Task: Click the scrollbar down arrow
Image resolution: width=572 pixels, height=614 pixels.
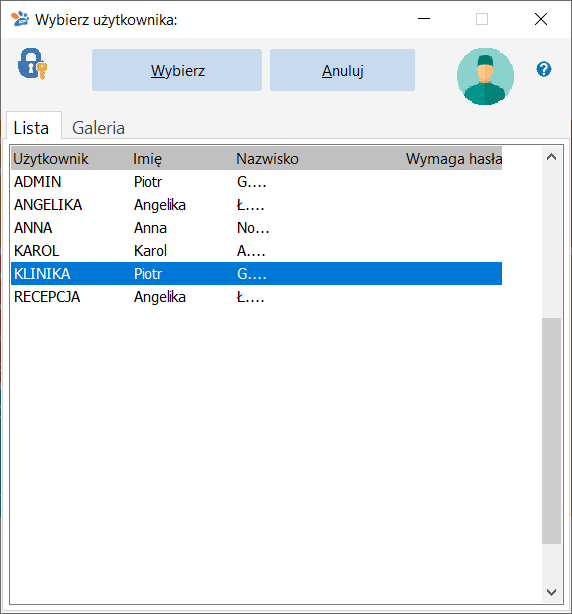Action: (551, 592)
